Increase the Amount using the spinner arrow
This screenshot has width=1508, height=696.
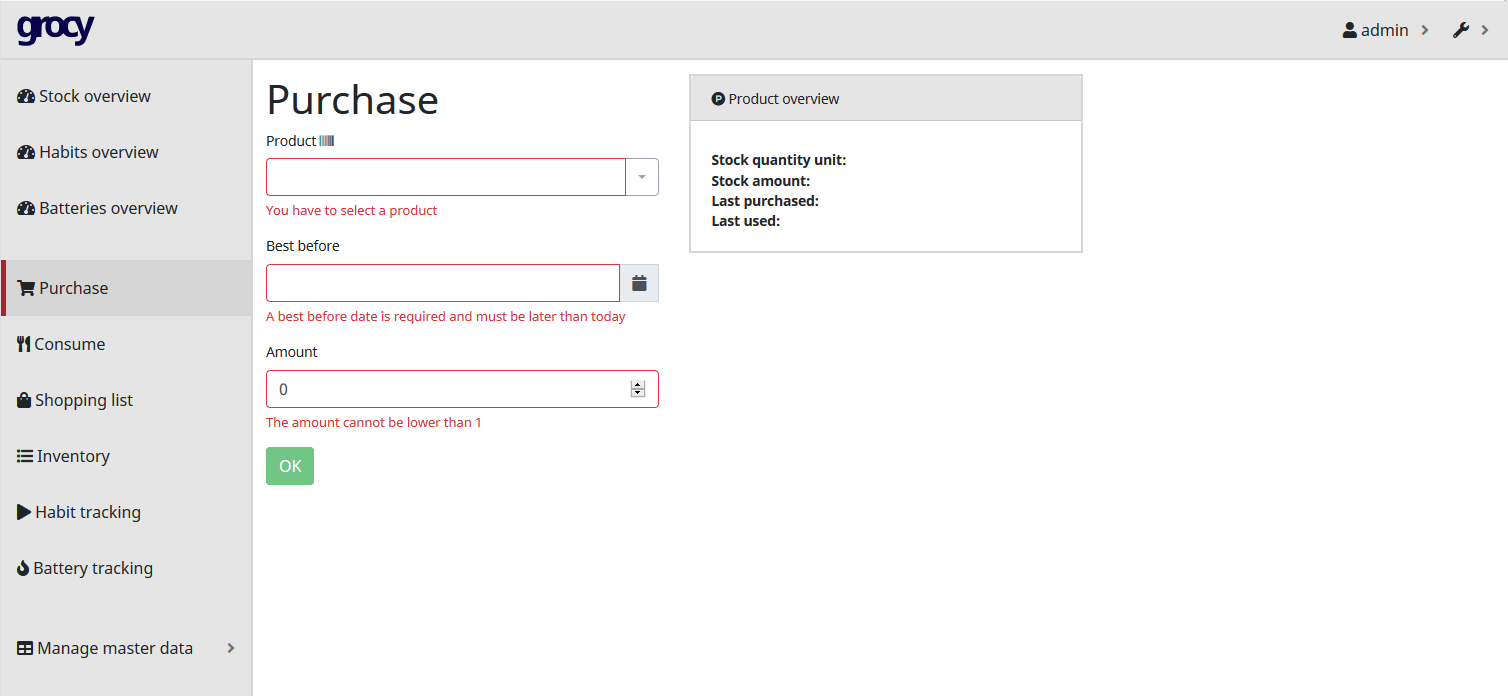pos(638,385)
